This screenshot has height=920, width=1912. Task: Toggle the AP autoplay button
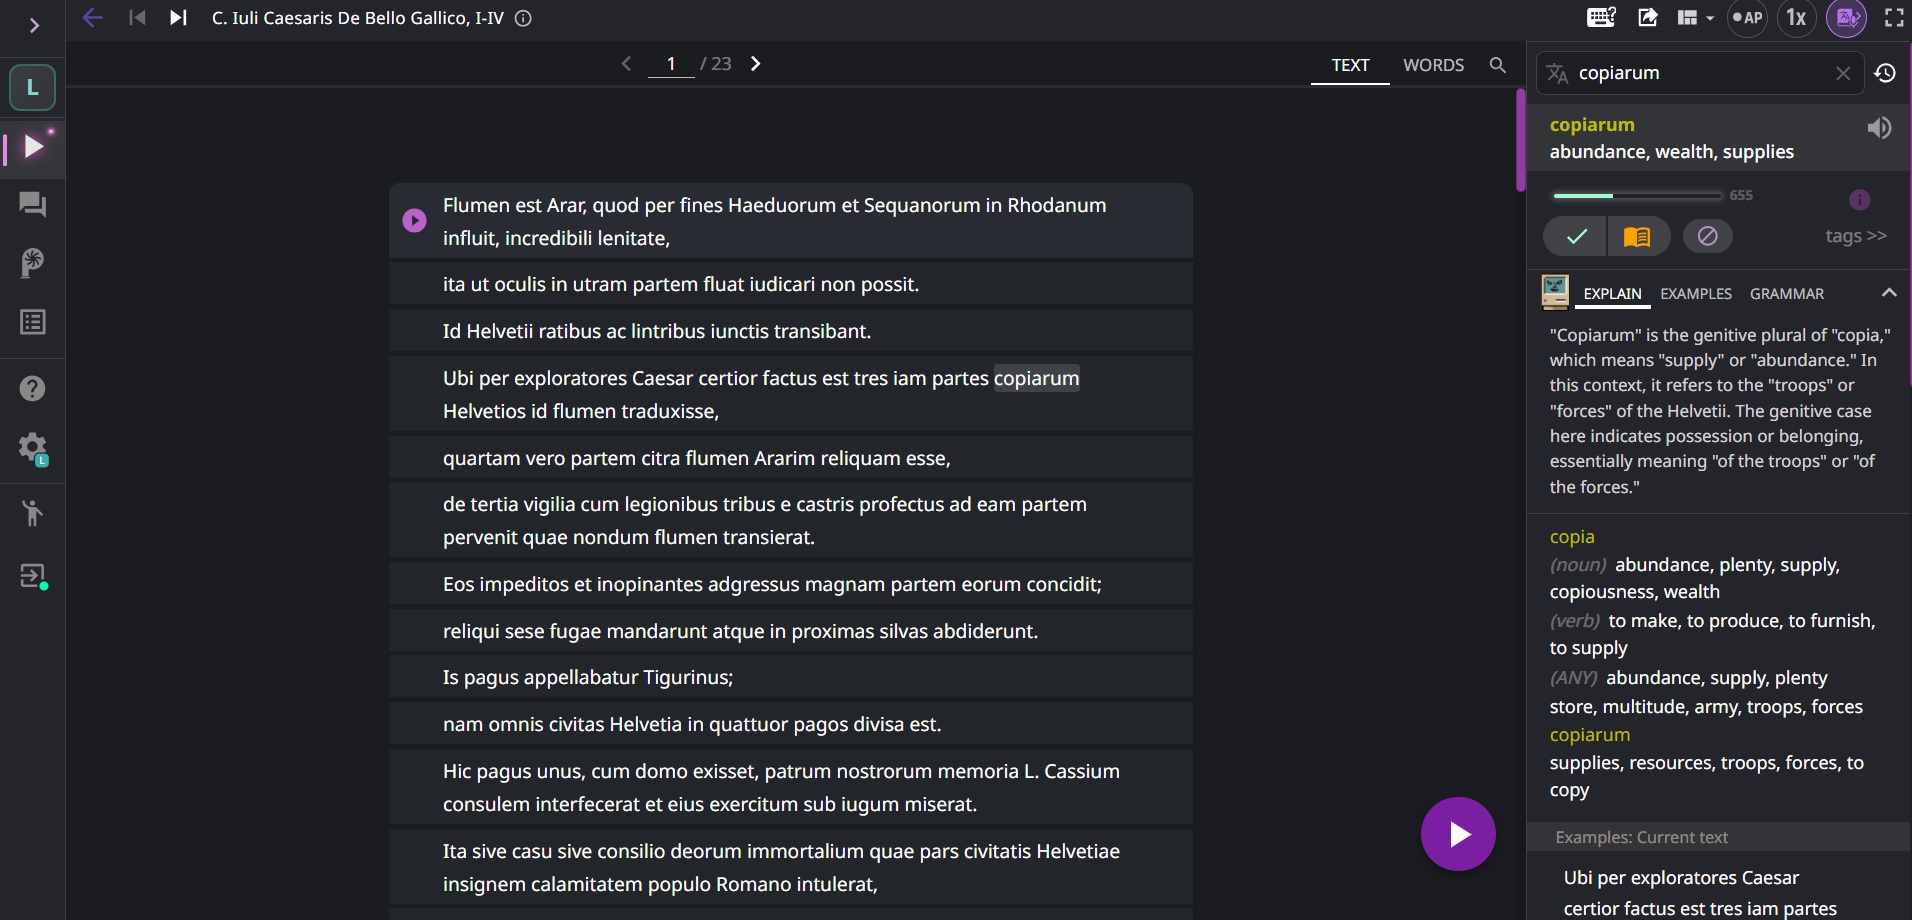click(x=1747, y=18)
